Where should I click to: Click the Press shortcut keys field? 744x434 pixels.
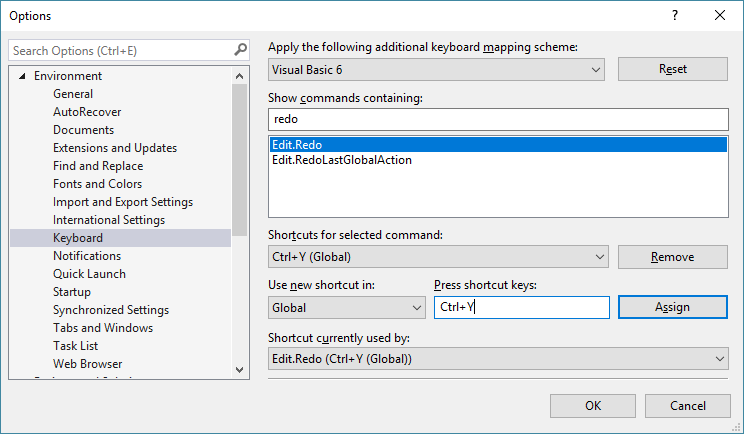click(x=521, y=307)
